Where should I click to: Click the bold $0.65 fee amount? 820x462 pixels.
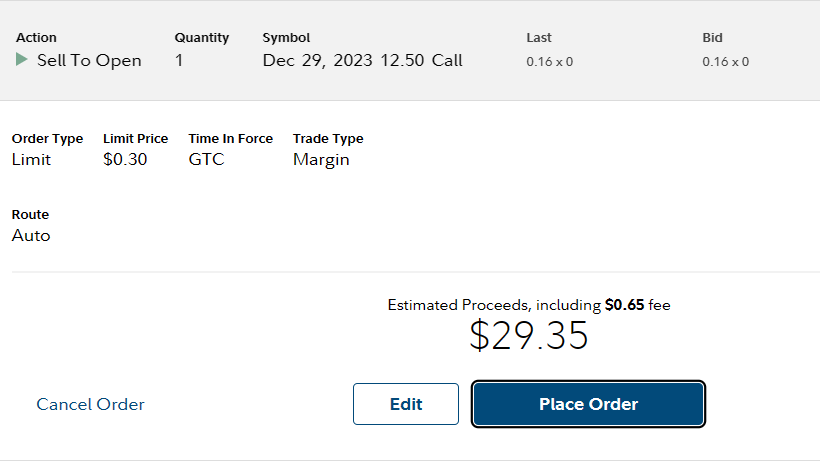point(624,305)
